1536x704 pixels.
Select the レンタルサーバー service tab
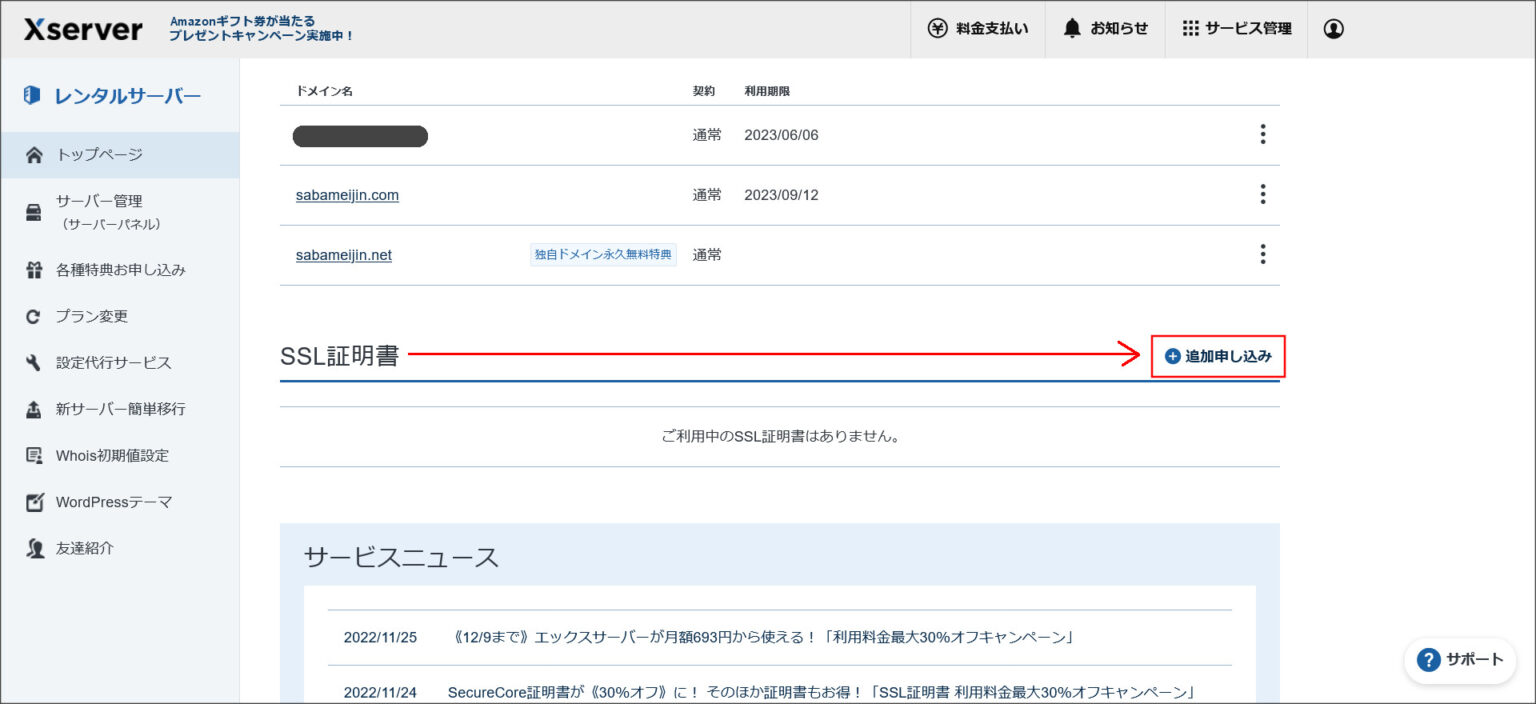tap(105, 95)
